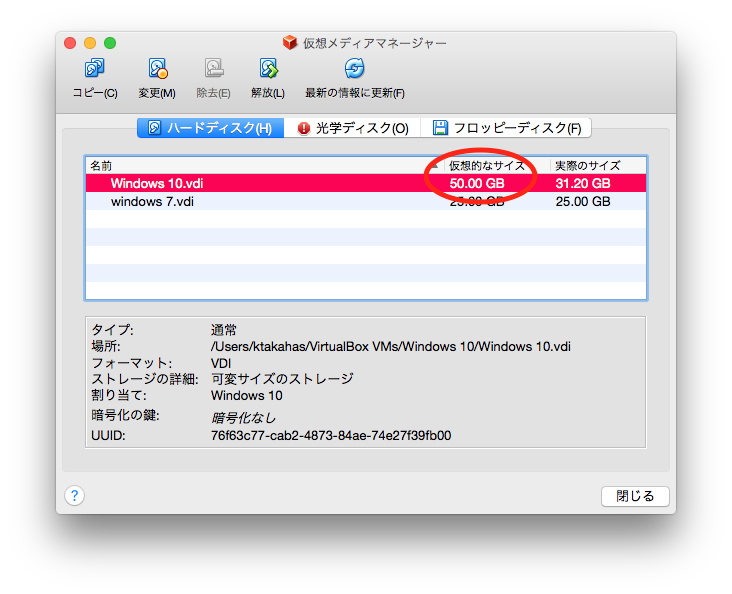Click the disk location path text
732x594 pixels.
click(x=391, y=346)
